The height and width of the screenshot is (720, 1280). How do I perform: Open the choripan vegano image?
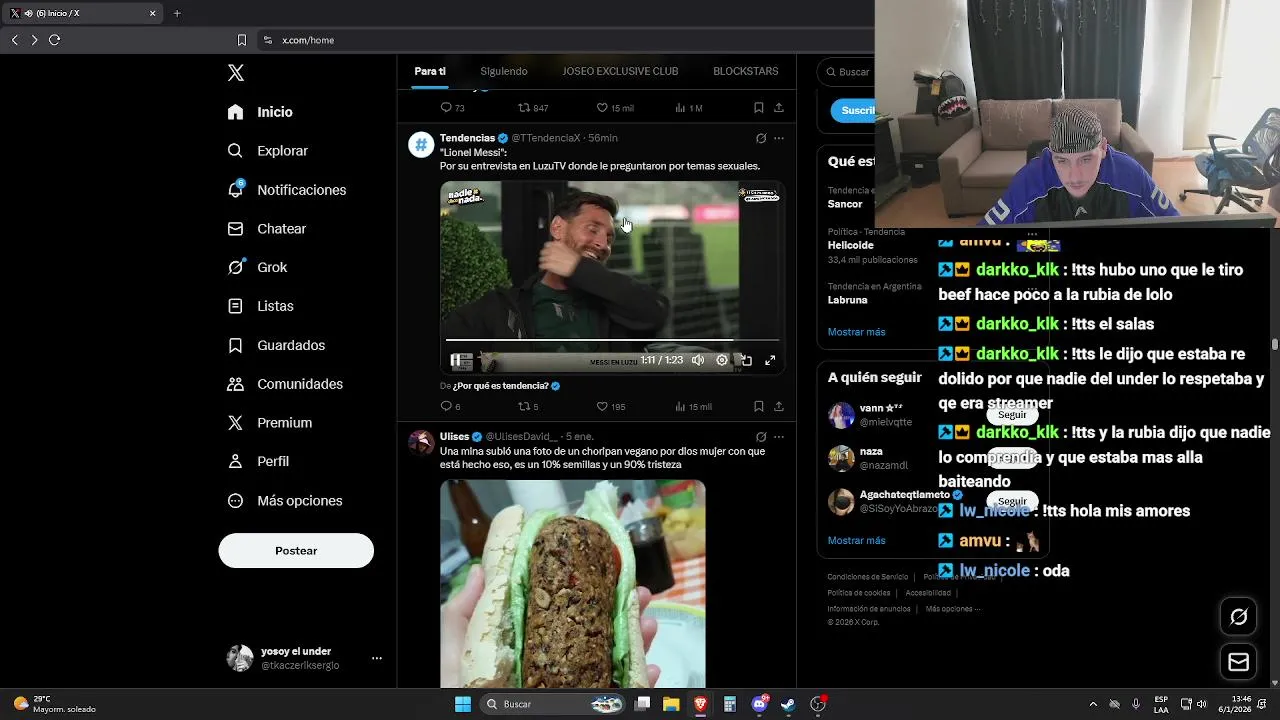tap(573, 583)
